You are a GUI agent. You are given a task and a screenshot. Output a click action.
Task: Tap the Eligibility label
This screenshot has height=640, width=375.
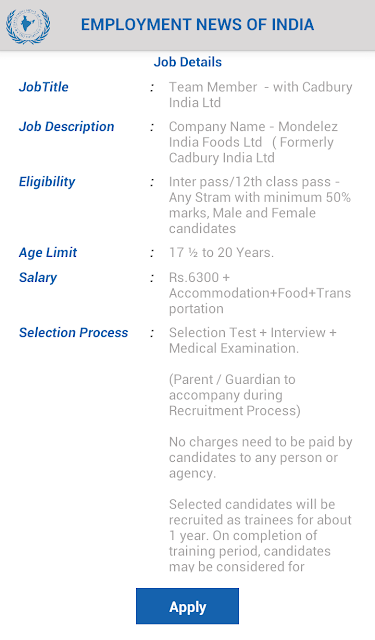pos(47,182)
